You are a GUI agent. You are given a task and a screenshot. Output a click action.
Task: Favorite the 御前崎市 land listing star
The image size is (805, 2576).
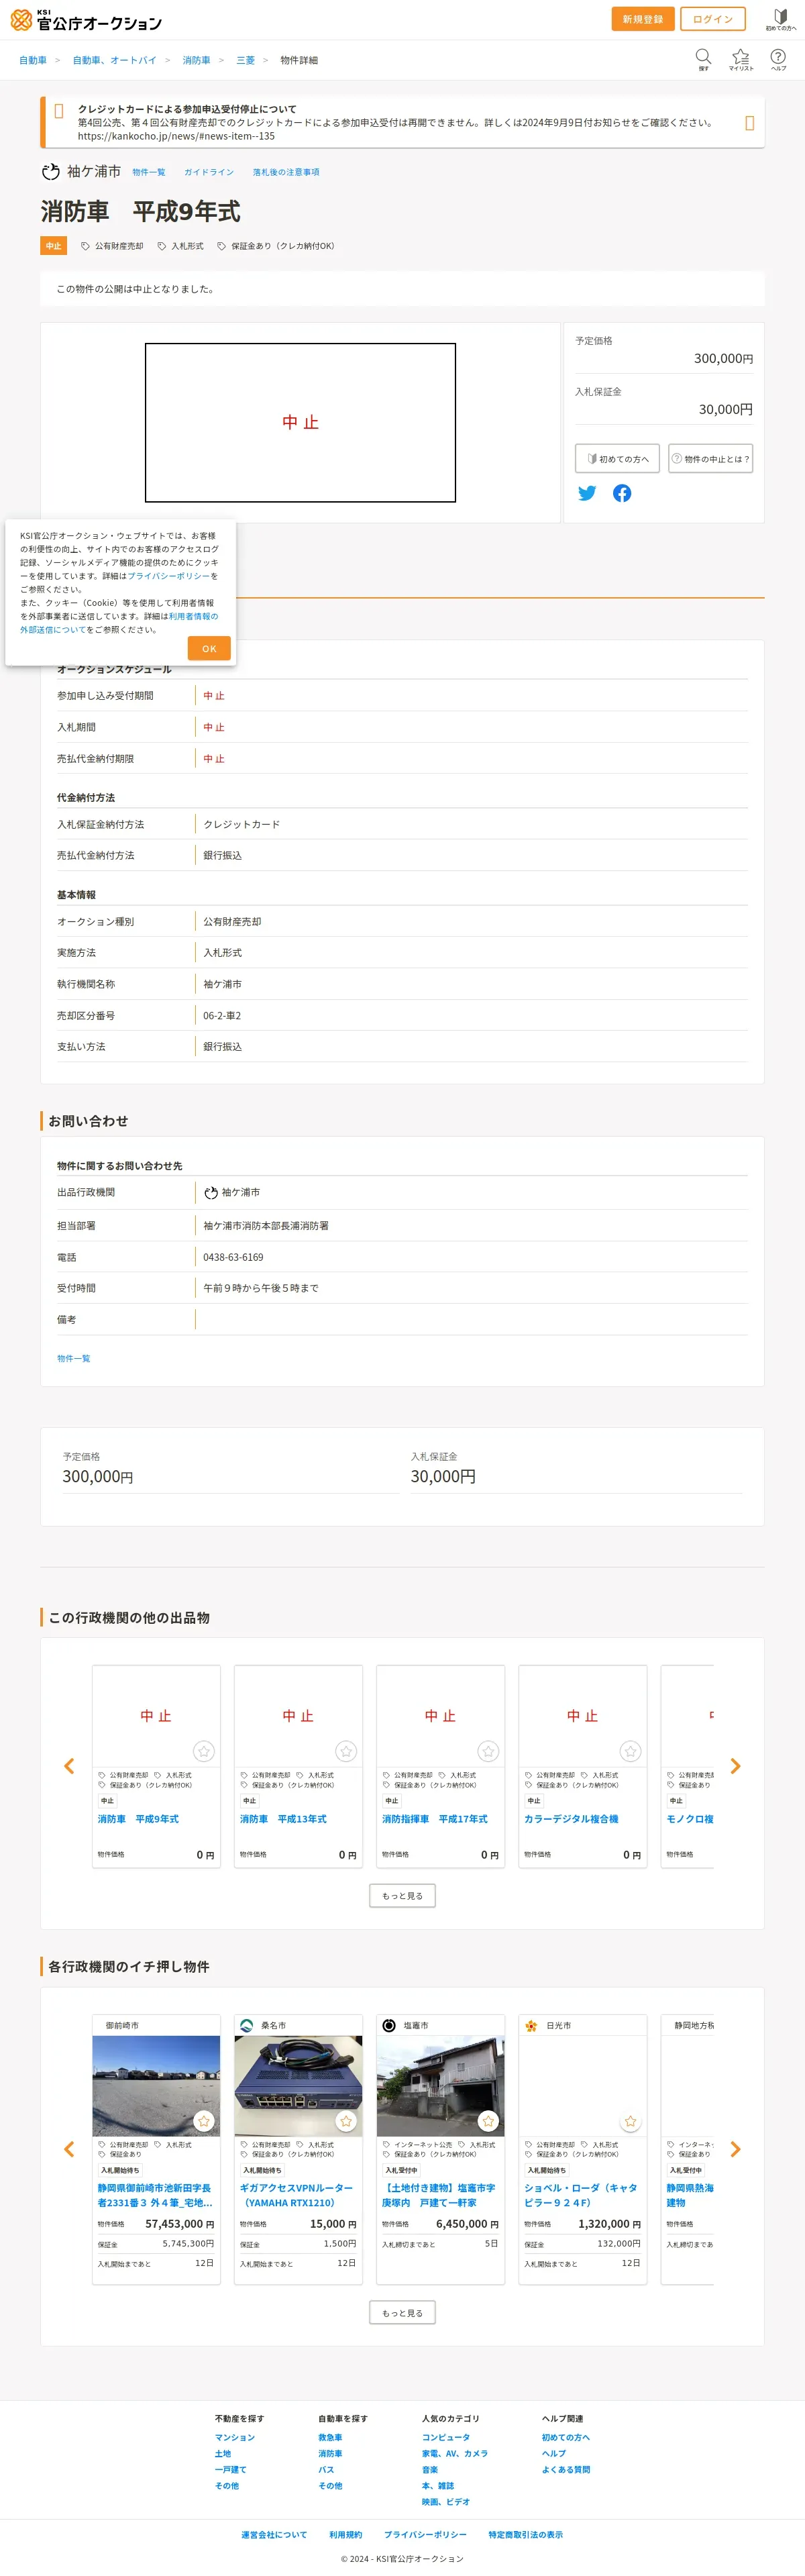[x=204, y=2121]
